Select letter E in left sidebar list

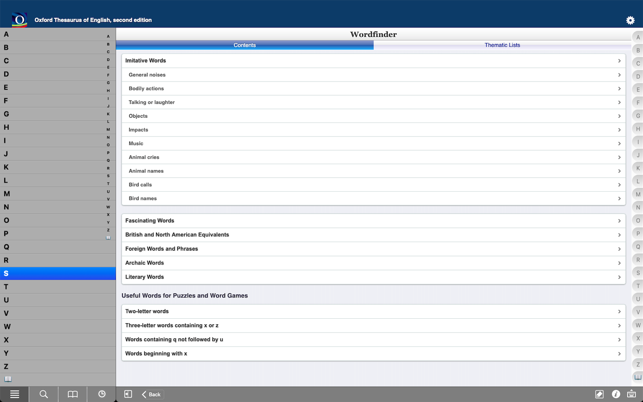point(58,87)
